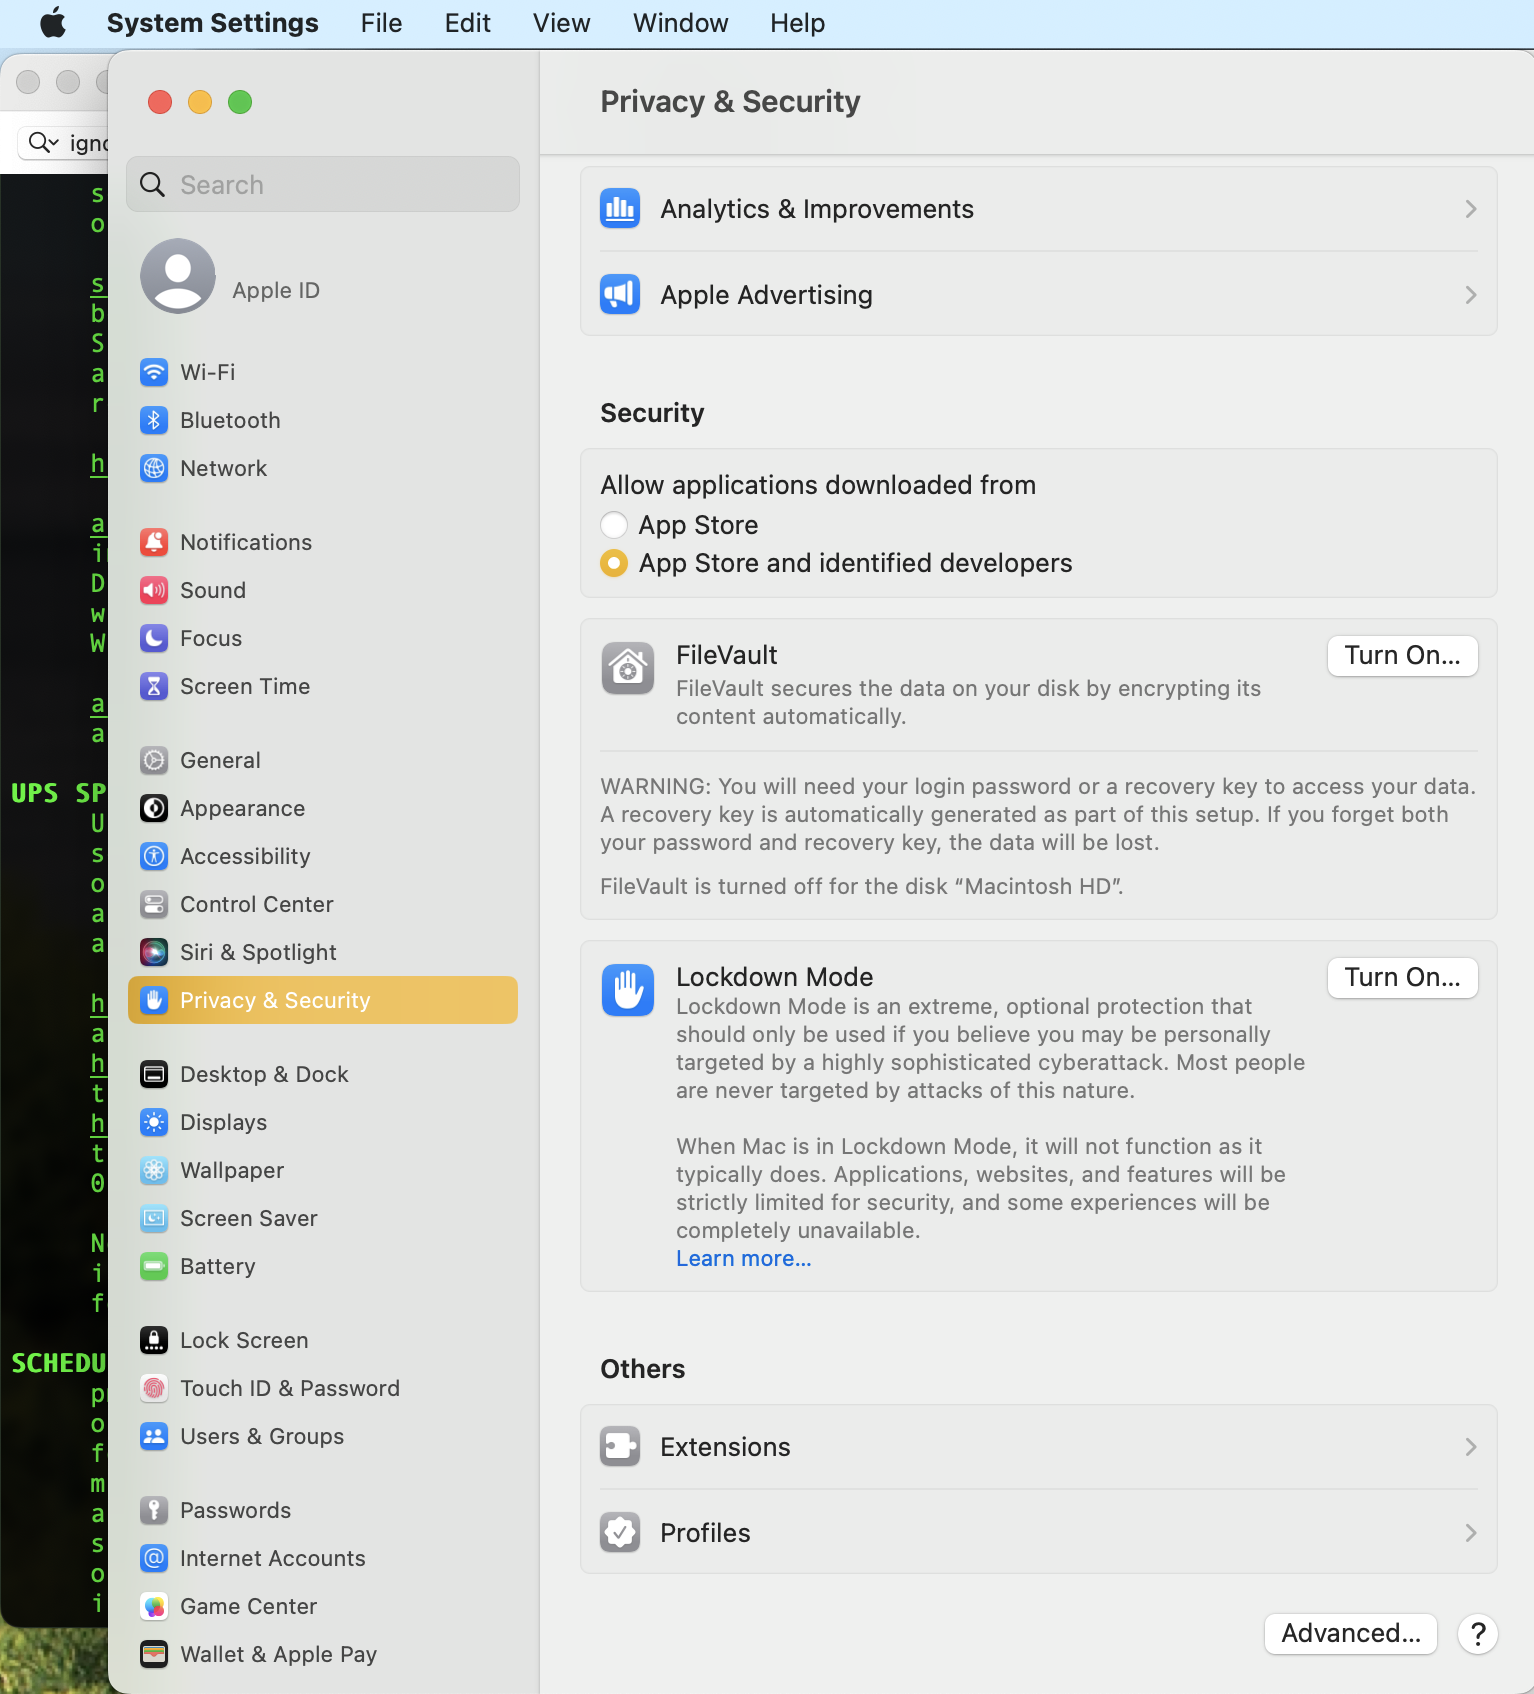This screenshot has height=1694, width=1534.
Task: Select the General gear icon
Action: point(154,760)
